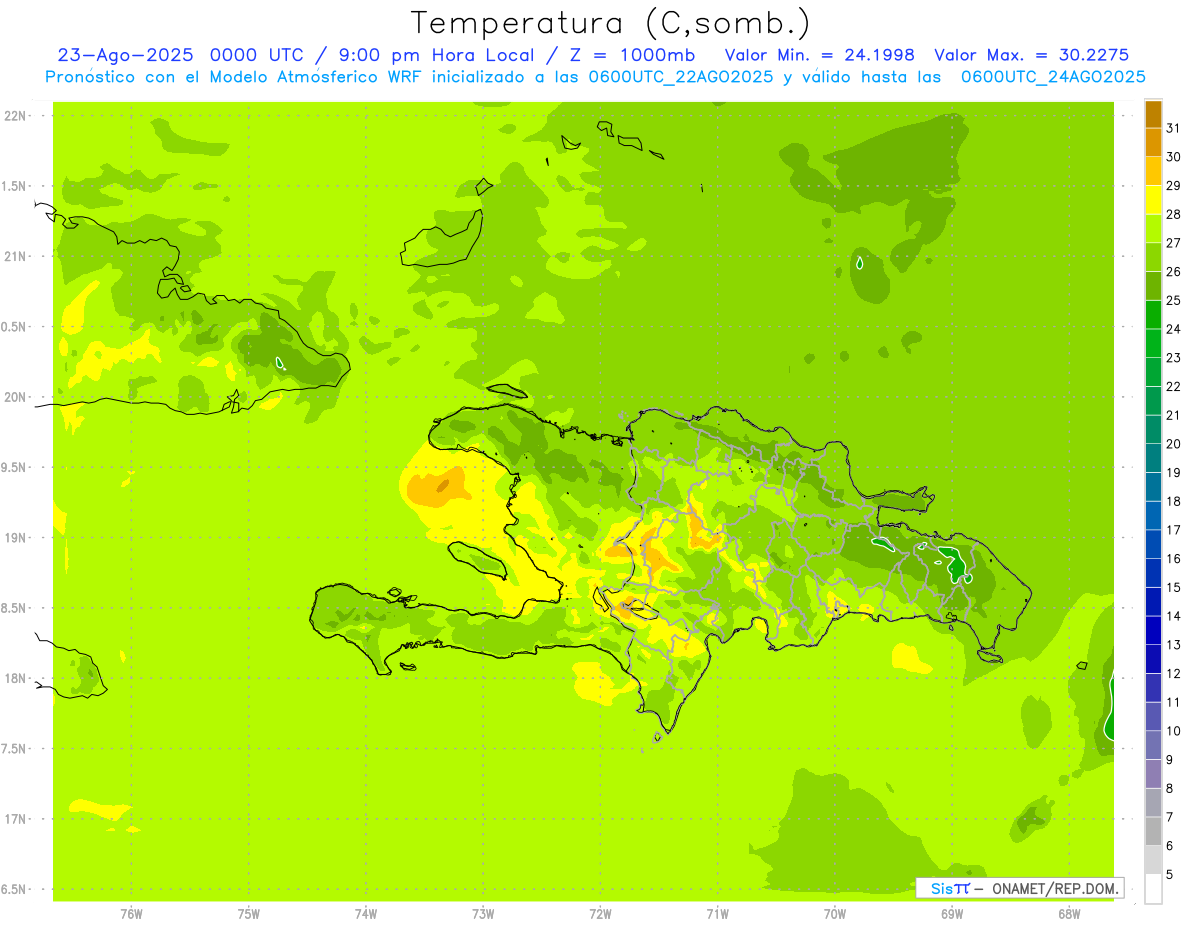The width and height of the screenshot is (1200, 927).
Task: Click the purple legend swatch between 9 and 10
Action: (x=1153, y=745)
